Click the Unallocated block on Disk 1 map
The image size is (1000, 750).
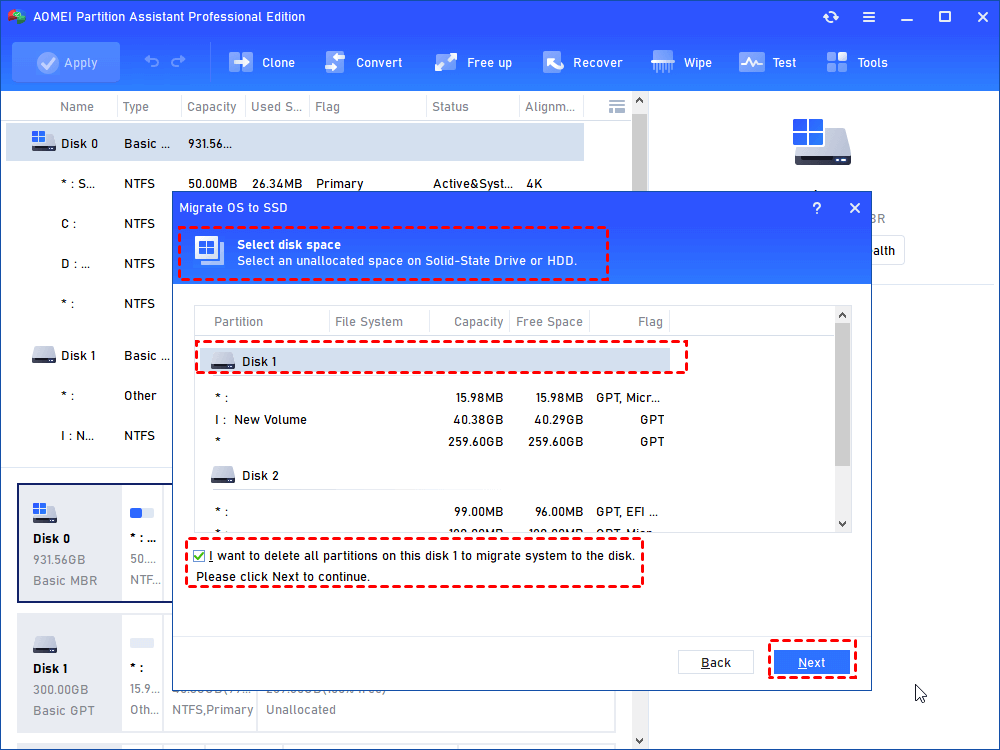[x=436, y=709]
